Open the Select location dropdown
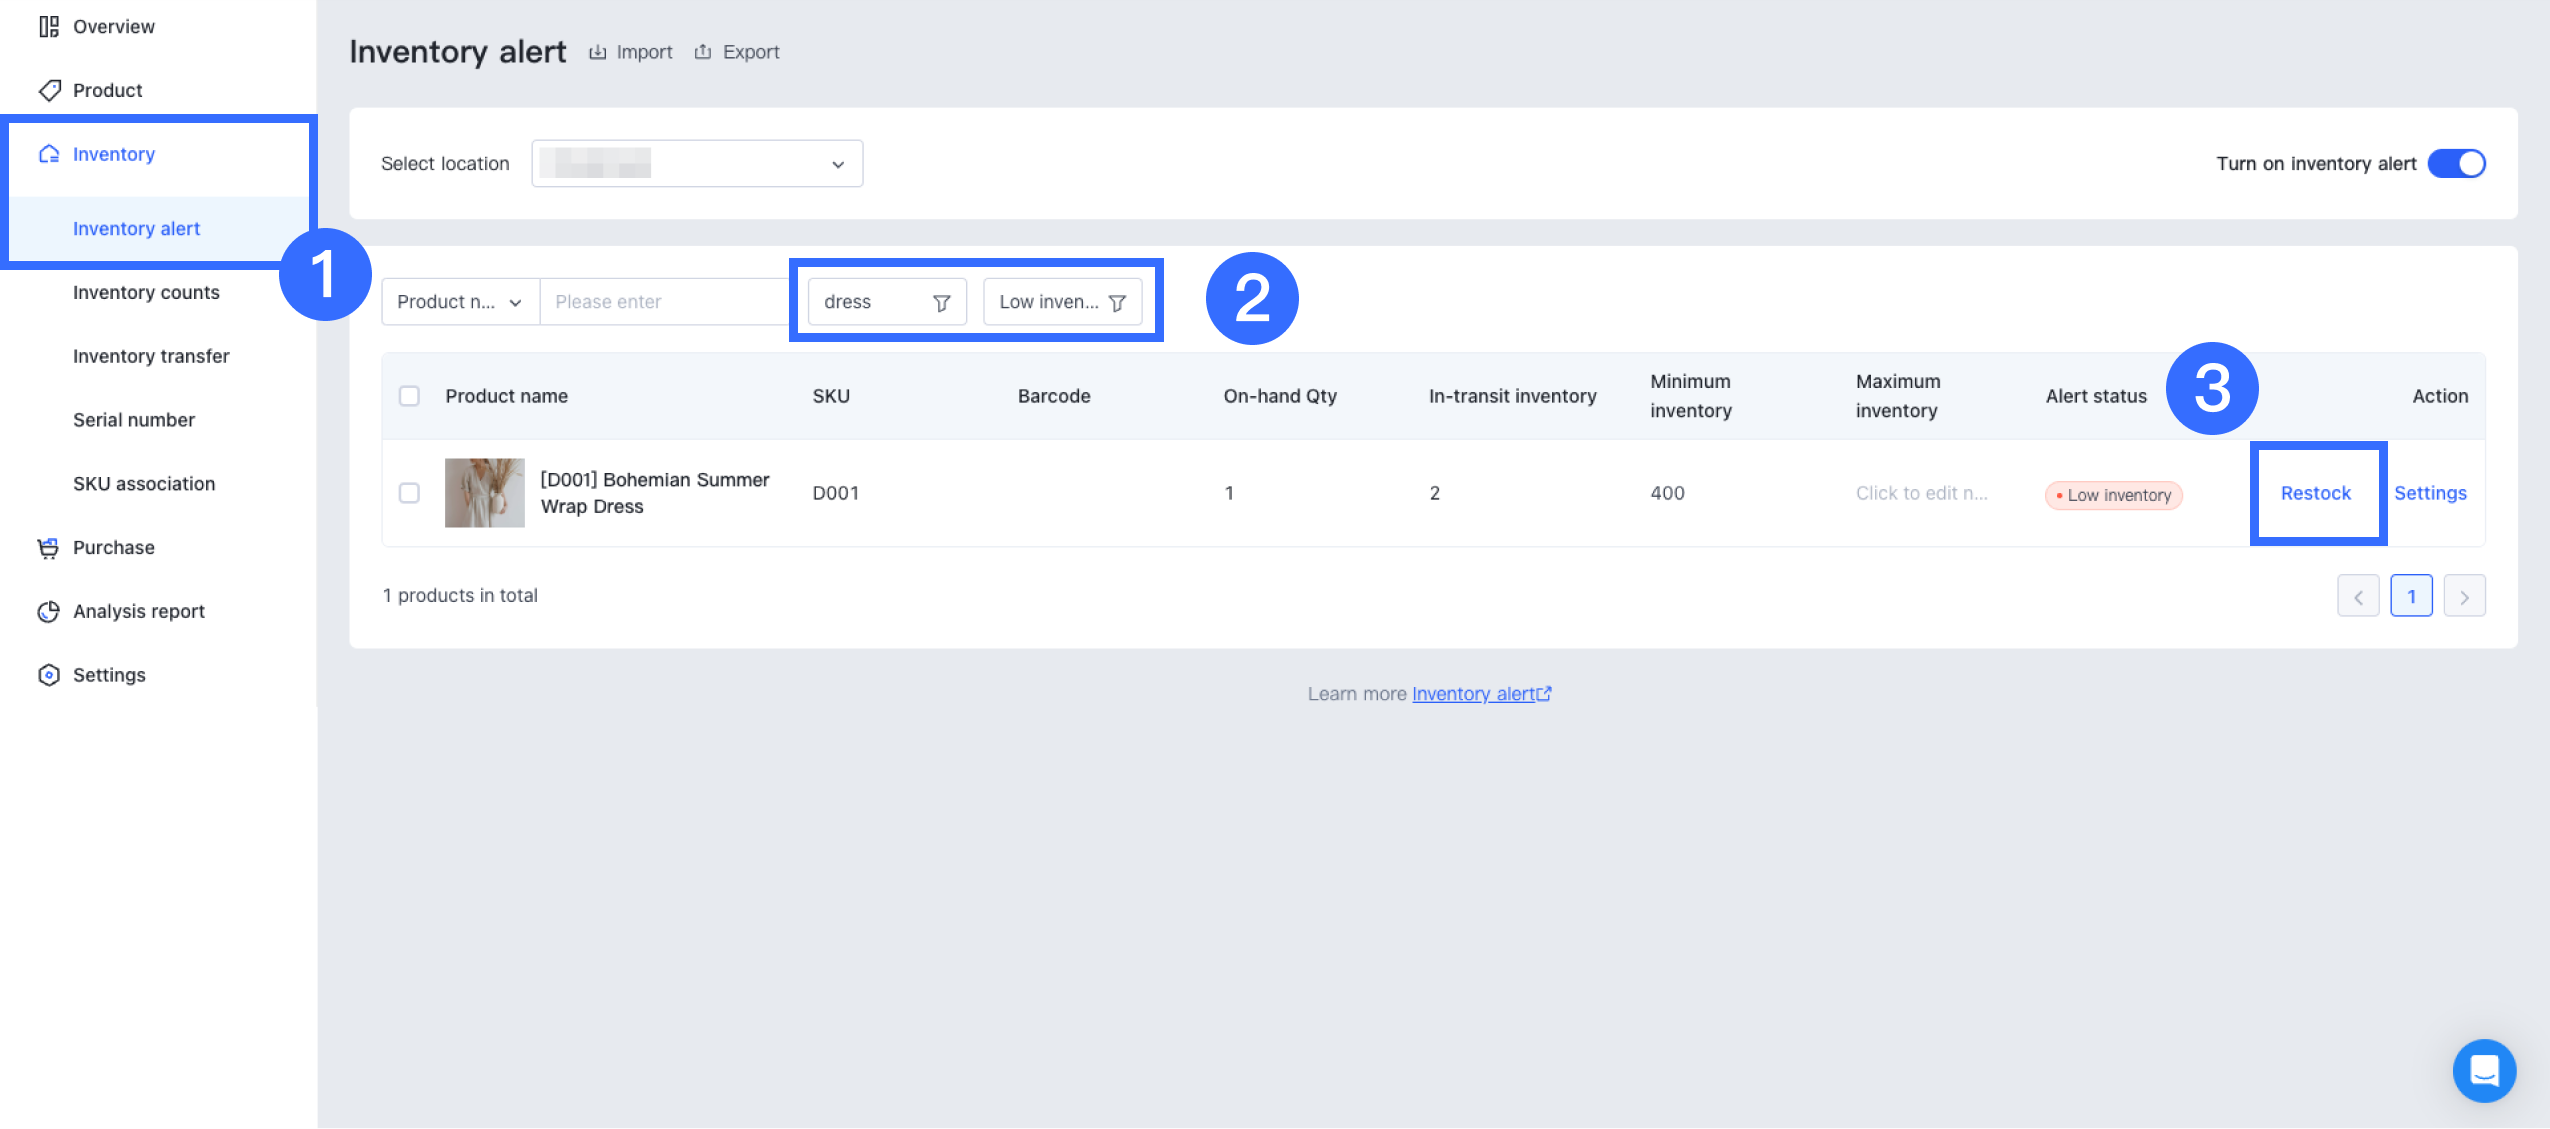This screenshot has width=2550, height=1129. 697,164
